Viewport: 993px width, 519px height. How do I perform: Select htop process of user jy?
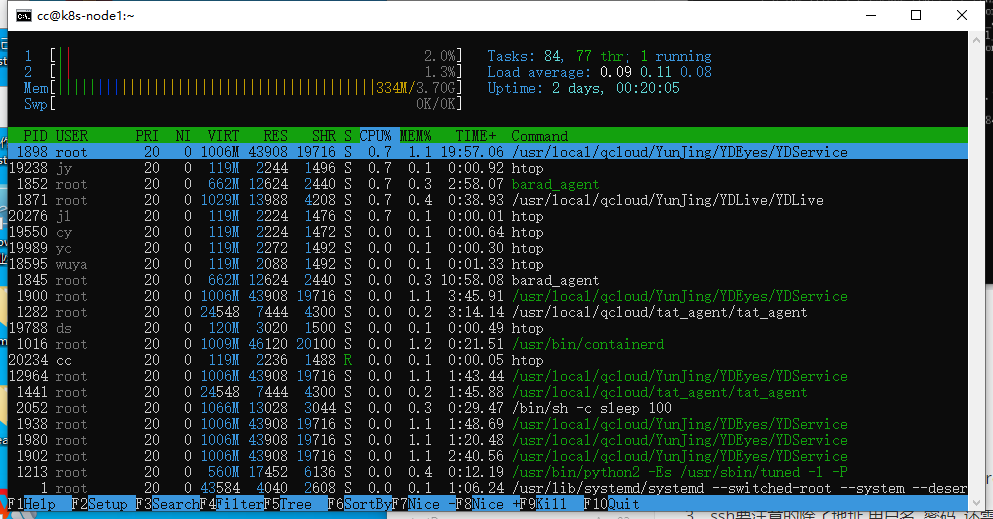[488, 168]
